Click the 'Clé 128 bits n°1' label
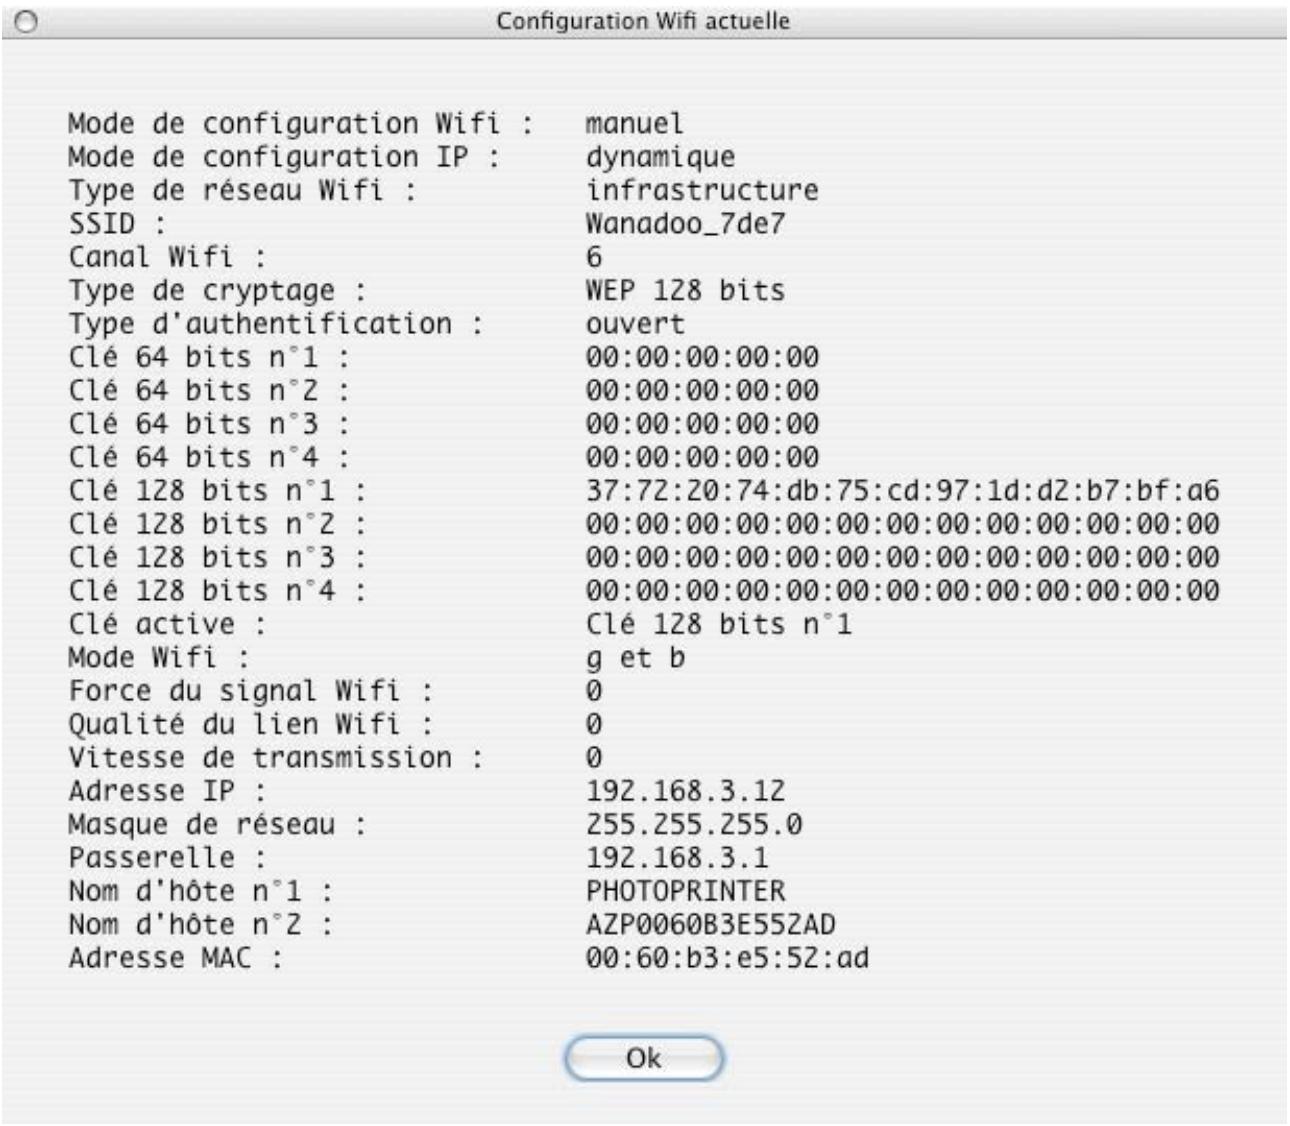Image resolution: width=1290 pixels, height=1126 pixels. coord(217,490)
